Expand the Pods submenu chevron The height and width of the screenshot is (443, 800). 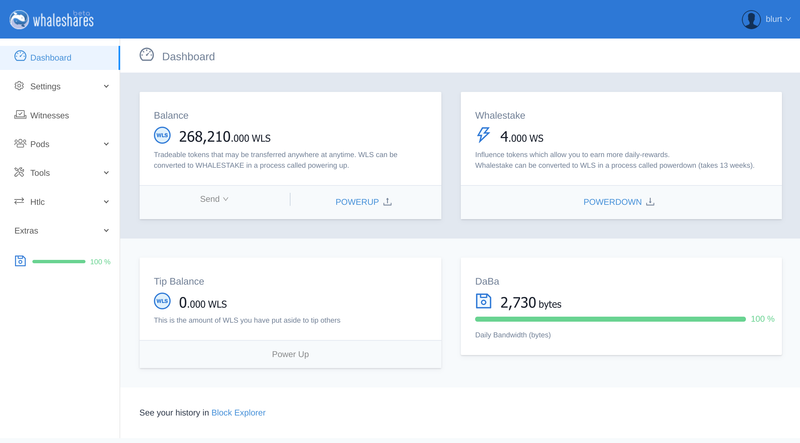[x=106, y=144]
